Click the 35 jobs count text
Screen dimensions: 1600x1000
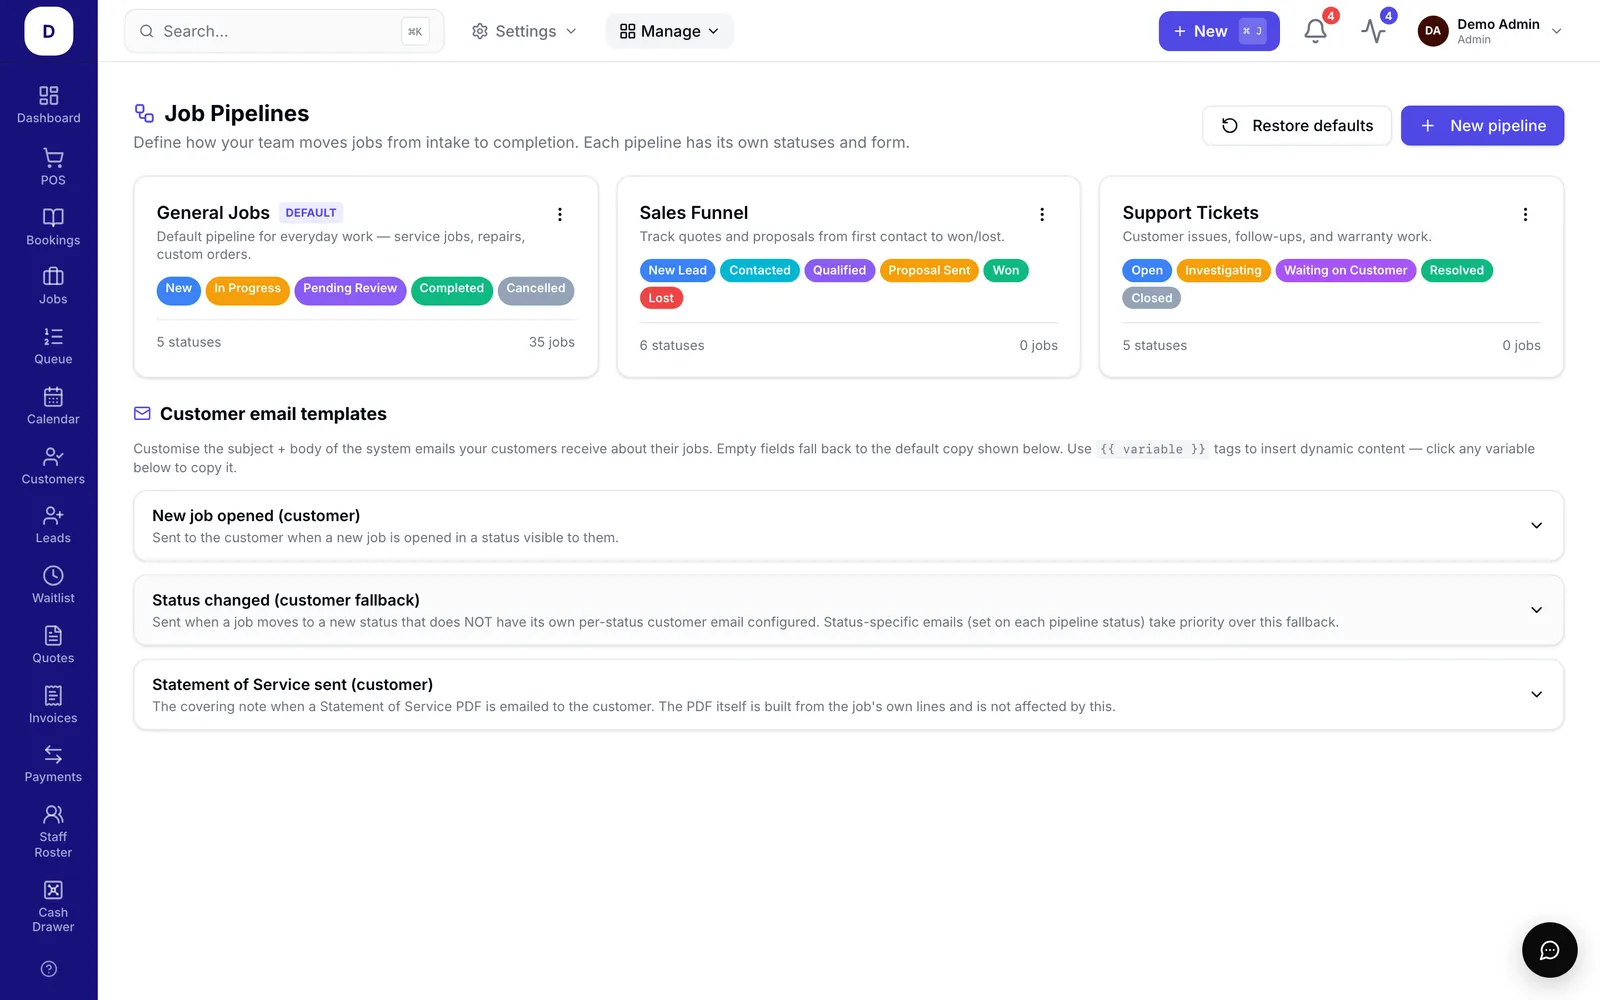click(x=552, y=342)
